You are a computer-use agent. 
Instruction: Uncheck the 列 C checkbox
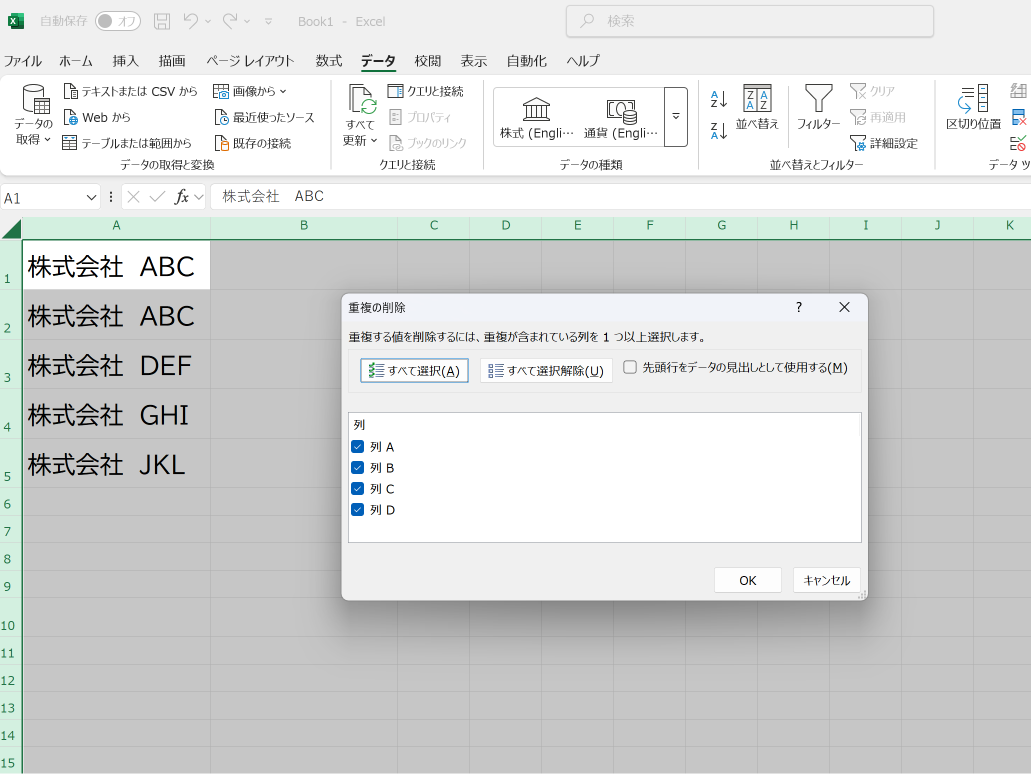point(358,489)
